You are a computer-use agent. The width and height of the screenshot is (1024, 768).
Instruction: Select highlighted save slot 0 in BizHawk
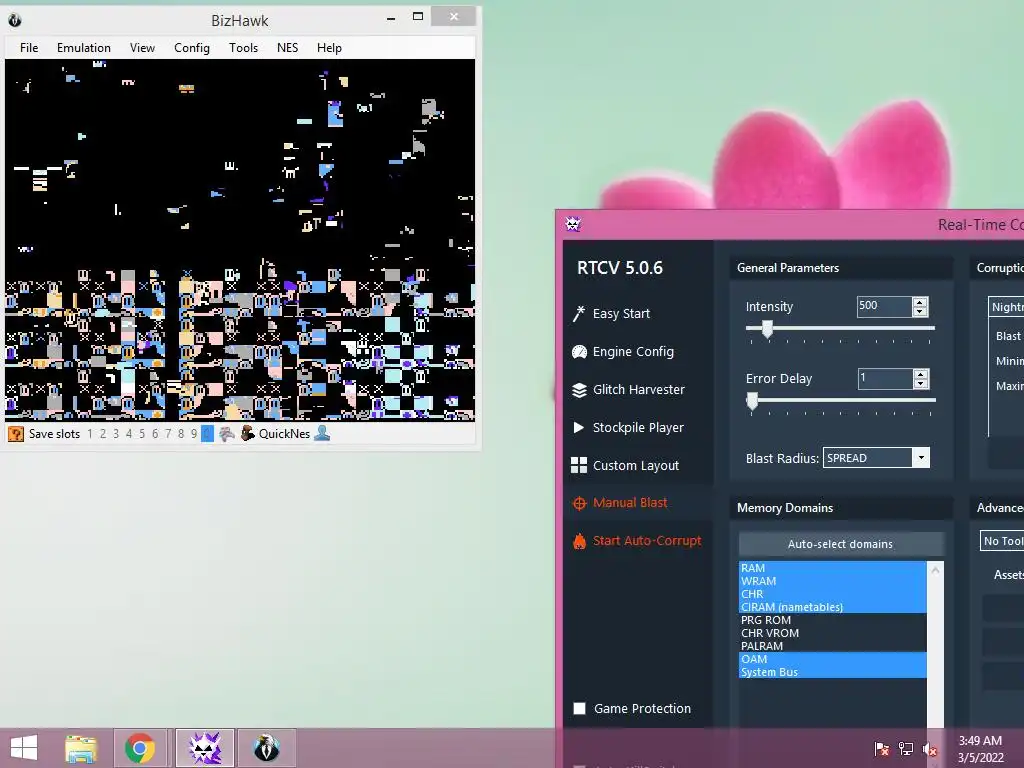click(x=207, y=434)
